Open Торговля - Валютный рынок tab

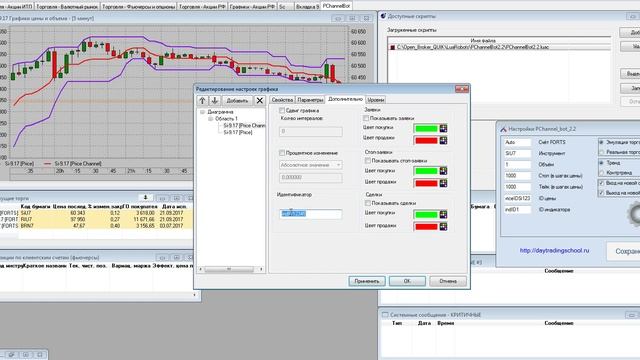67,7
